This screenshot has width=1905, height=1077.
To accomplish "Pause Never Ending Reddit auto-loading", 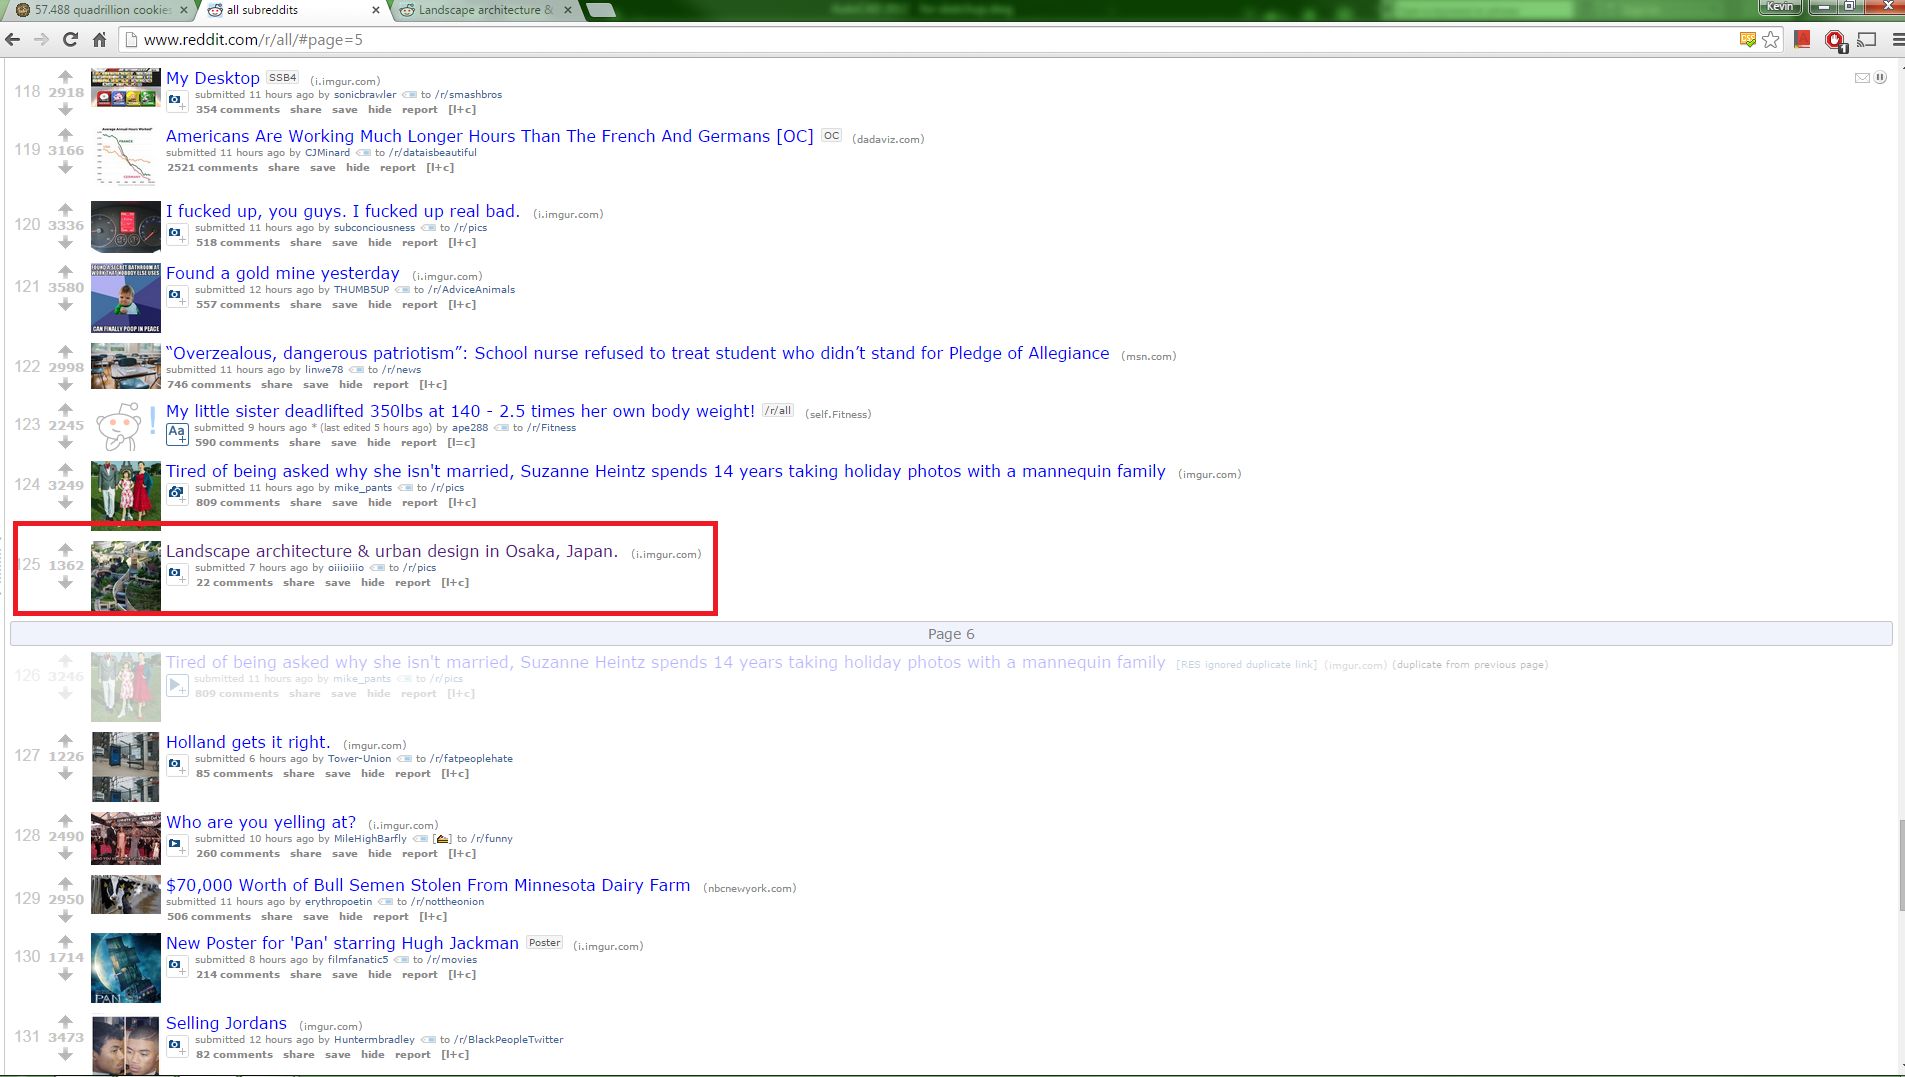I will coord(1880,78).
